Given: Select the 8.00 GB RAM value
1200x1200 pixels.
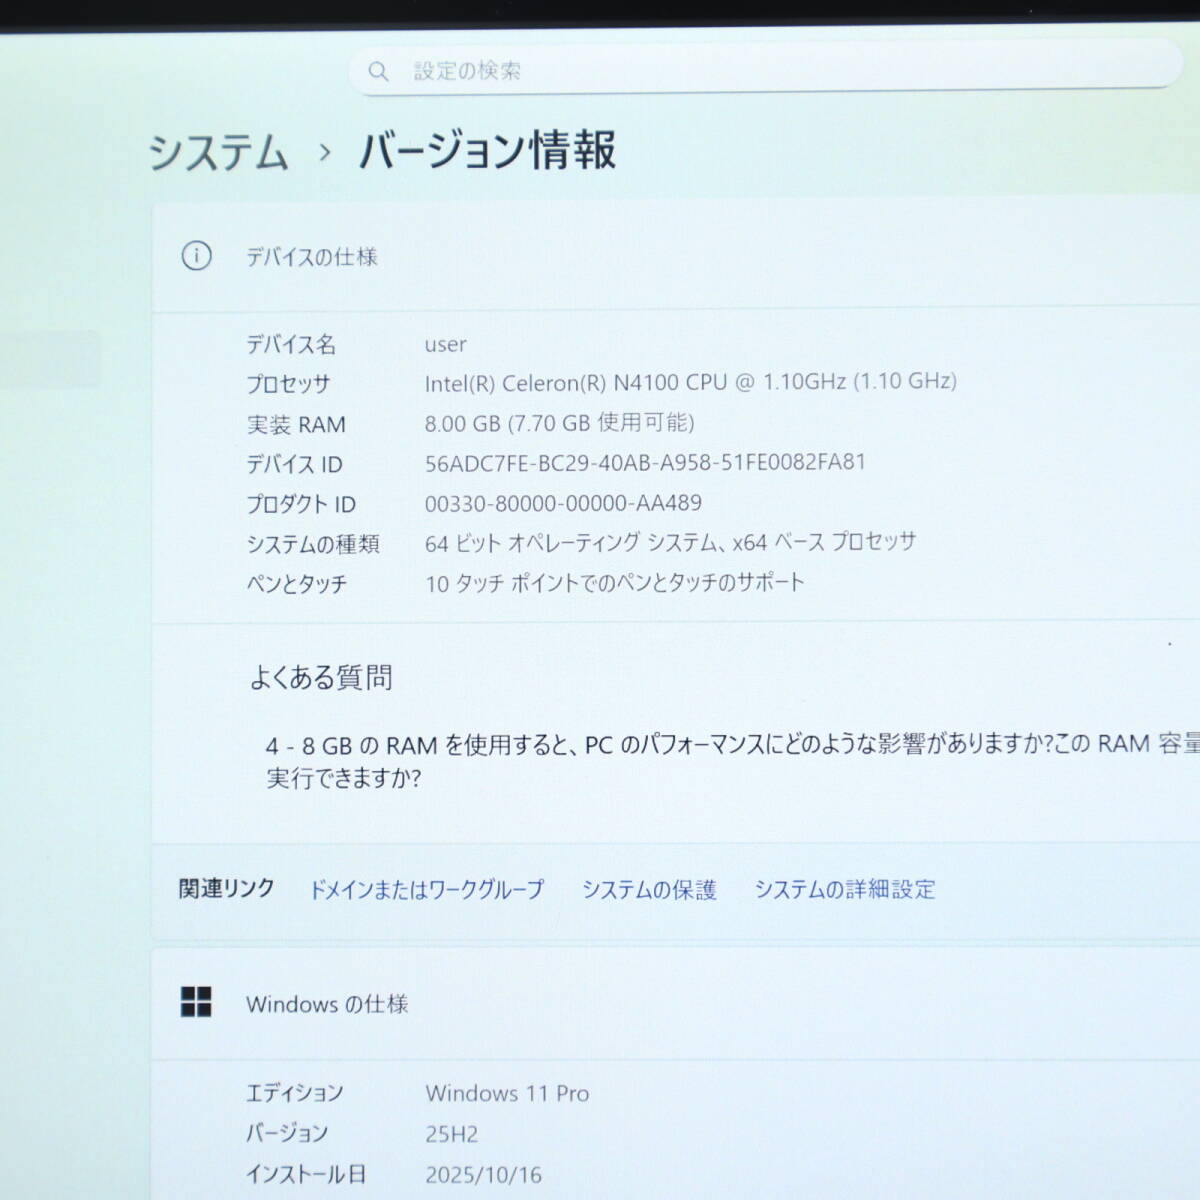Looking at the screenshot, I should point(559,423).
